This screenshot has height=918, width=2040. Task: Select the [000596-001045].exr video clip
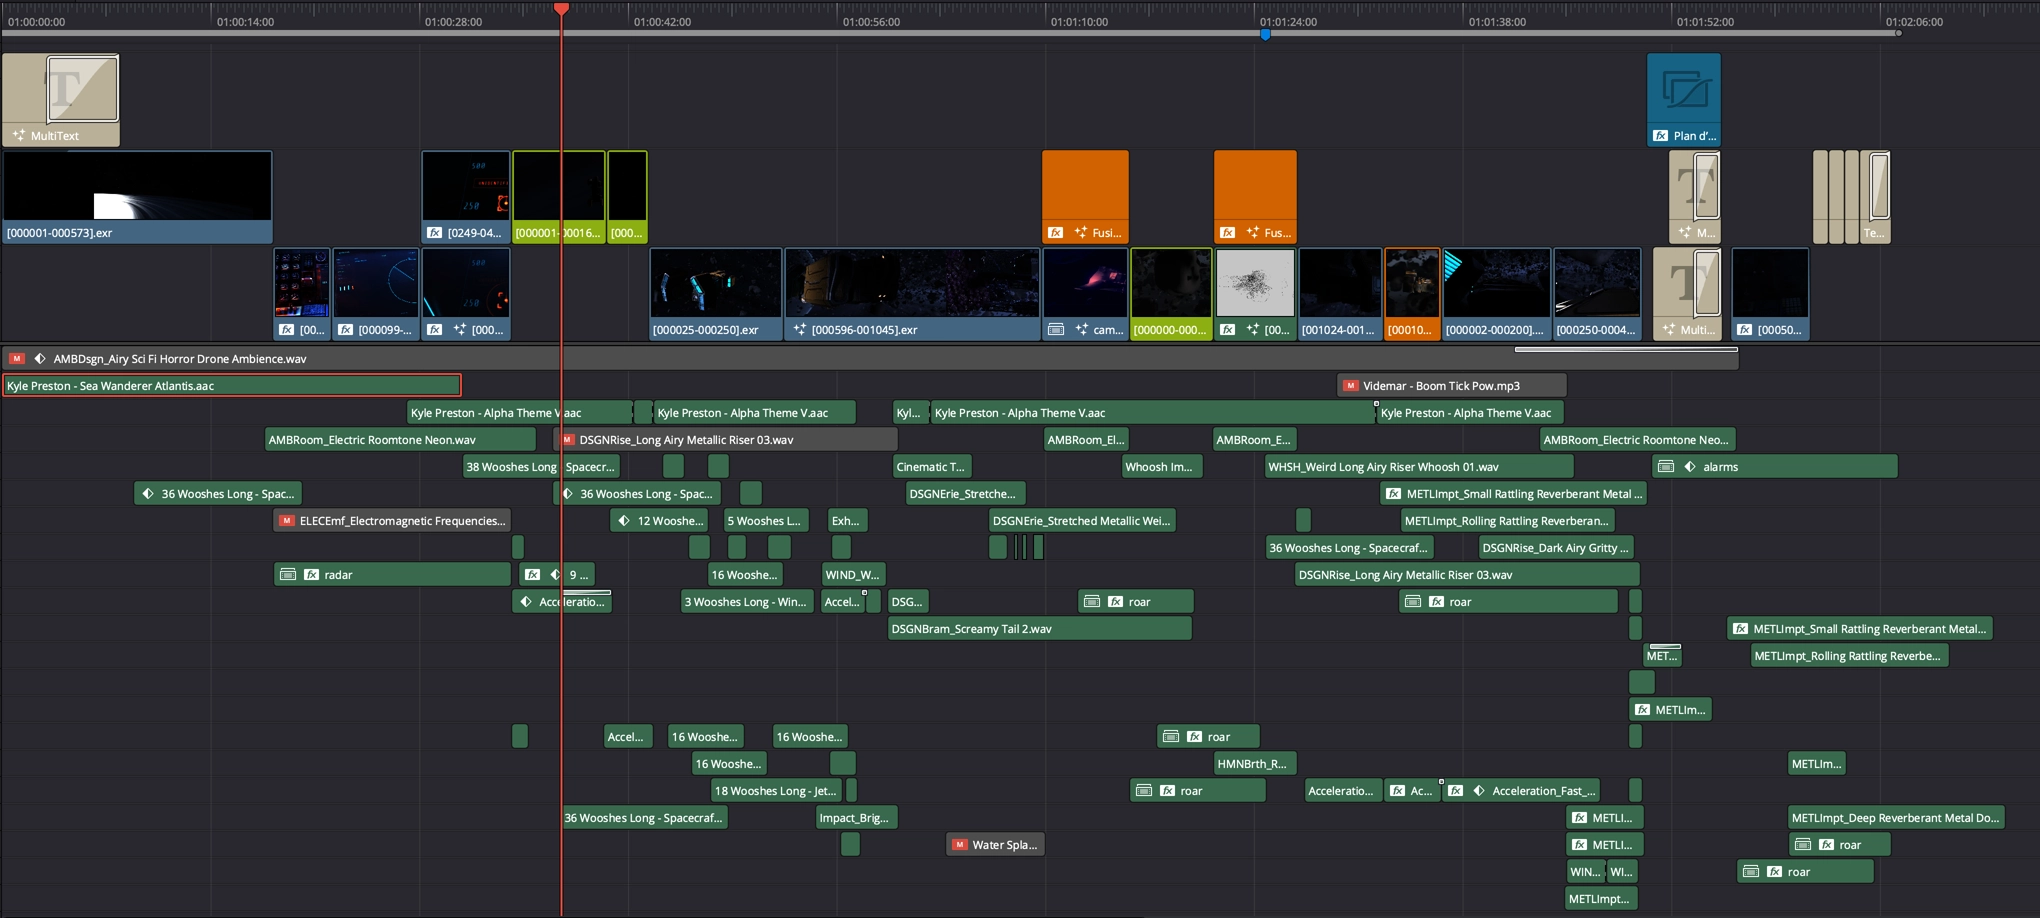pos(911,294)
